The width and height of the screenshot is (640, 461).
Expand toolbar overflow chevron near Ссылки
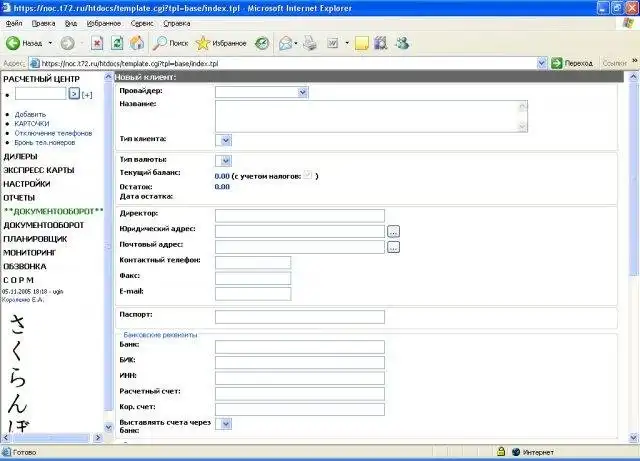coord(635,60)
